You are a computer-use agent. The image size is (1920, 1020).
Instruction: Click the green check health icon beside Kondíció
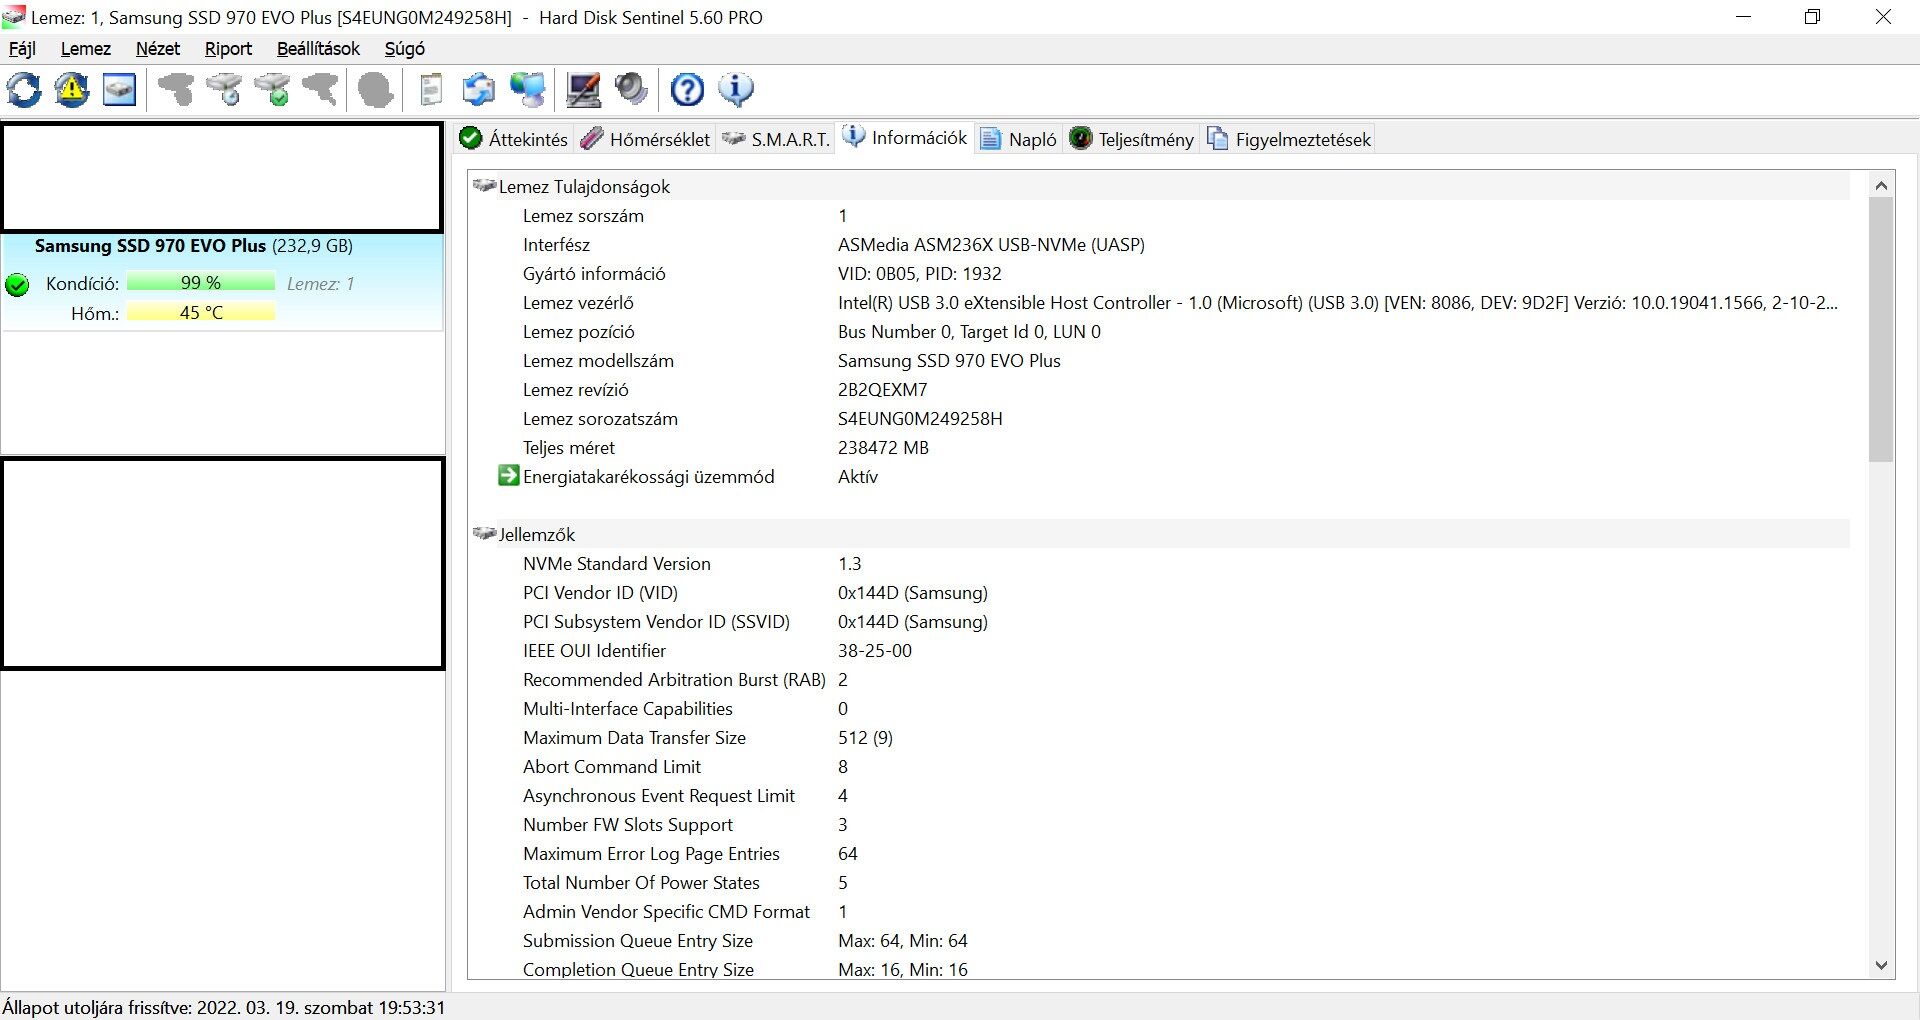pos(17,285)
